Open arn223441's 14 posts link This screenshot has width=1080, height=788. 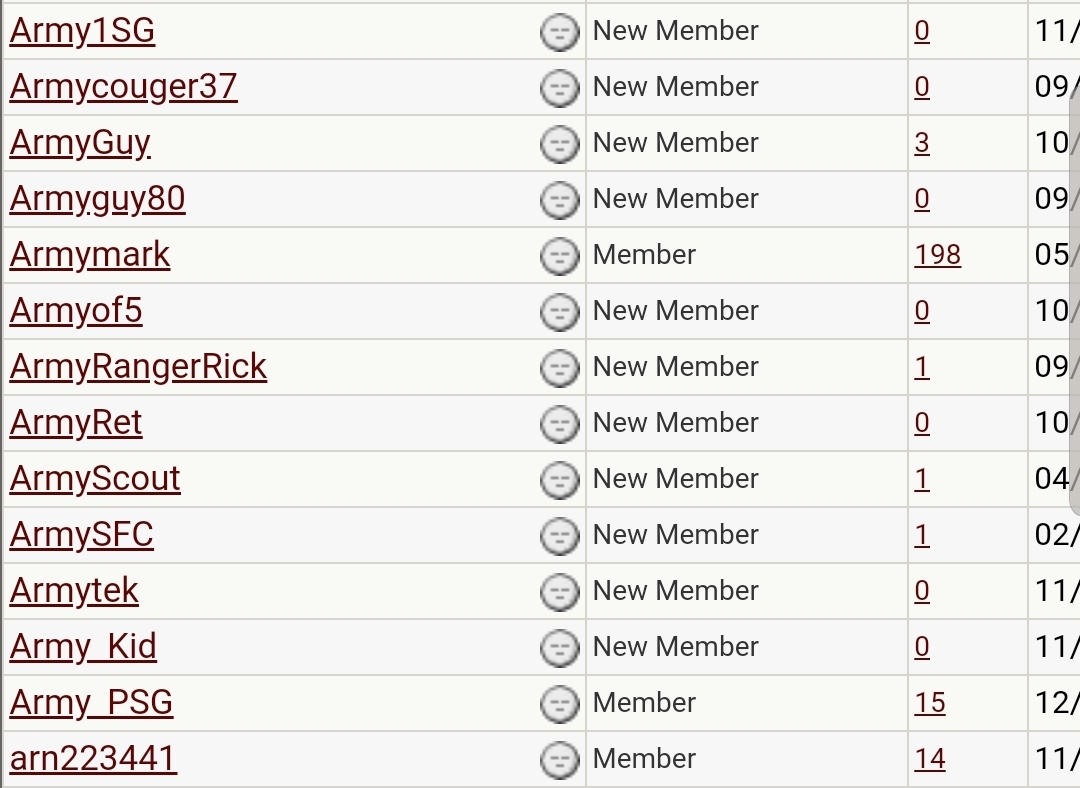click(929, 759)
